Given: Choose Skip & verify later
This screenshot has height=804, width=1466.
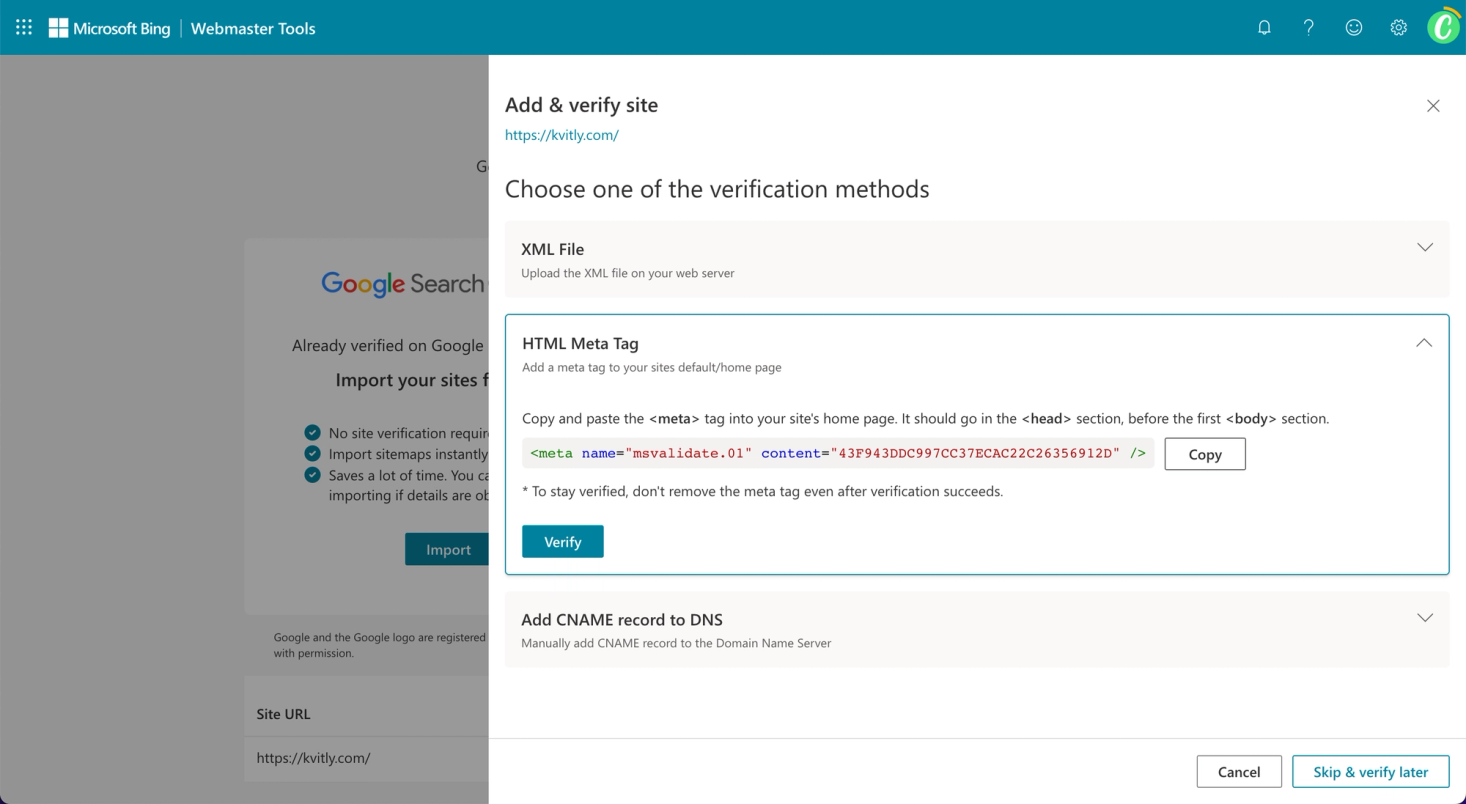Looking at the screenshot, I should coord(1370,771).
